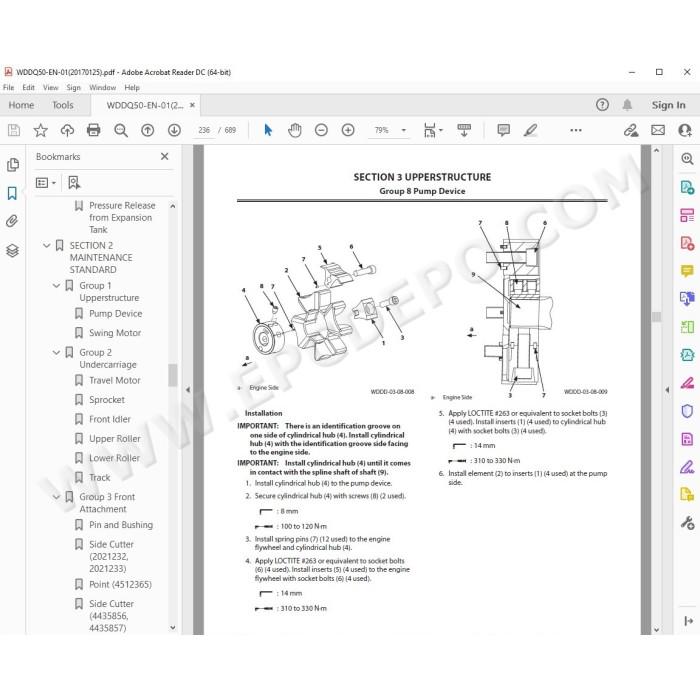Open the File menu

(x=8, y=88)
